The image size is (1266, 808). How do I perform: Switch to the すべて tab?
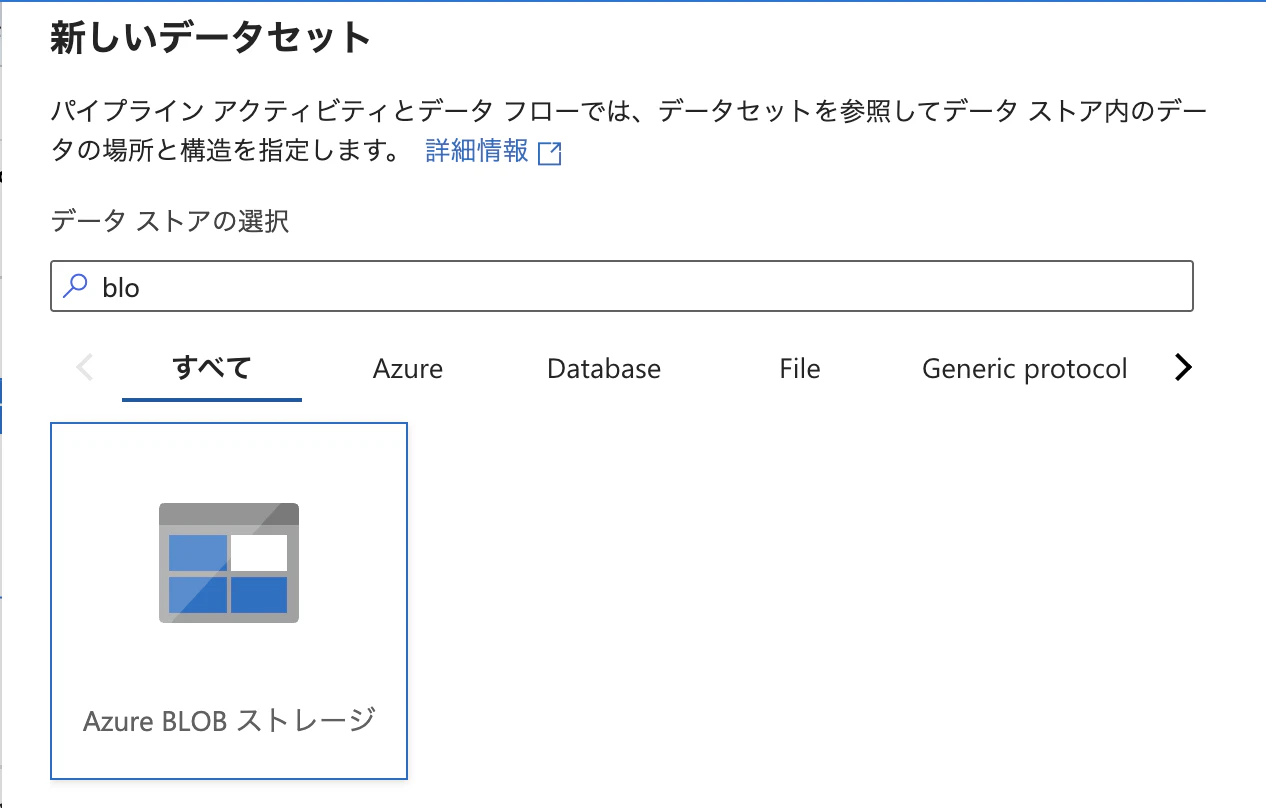click(x=212, y=368)
